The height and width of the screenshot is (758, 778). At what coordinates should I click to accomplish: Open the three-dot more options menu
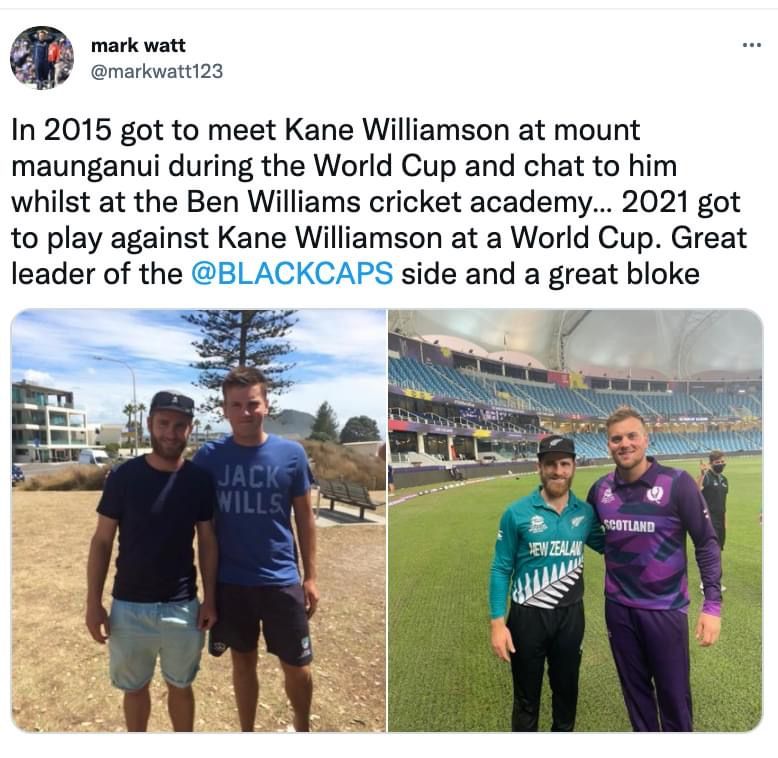point(751,45)
